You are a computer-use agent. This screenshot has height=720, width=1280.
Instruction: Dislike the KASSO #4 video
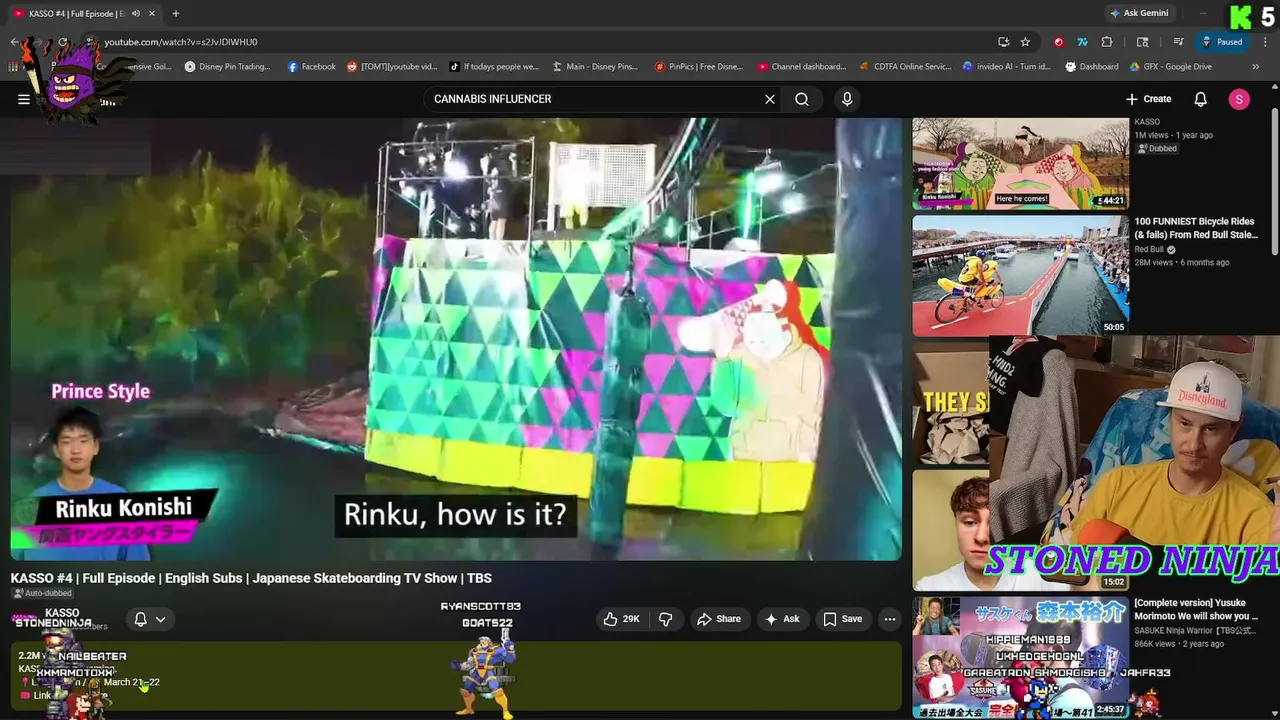(666, 619)
